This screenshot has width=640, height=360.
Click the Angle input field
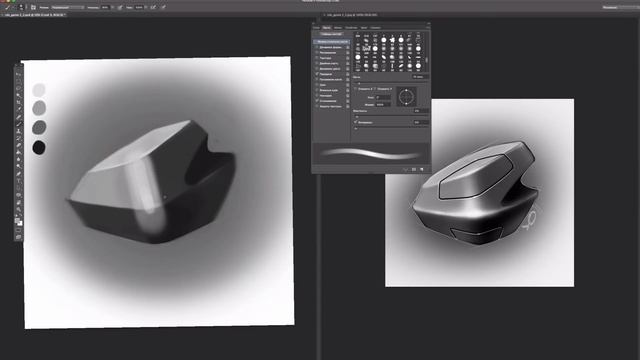click(x=383, y=97)
